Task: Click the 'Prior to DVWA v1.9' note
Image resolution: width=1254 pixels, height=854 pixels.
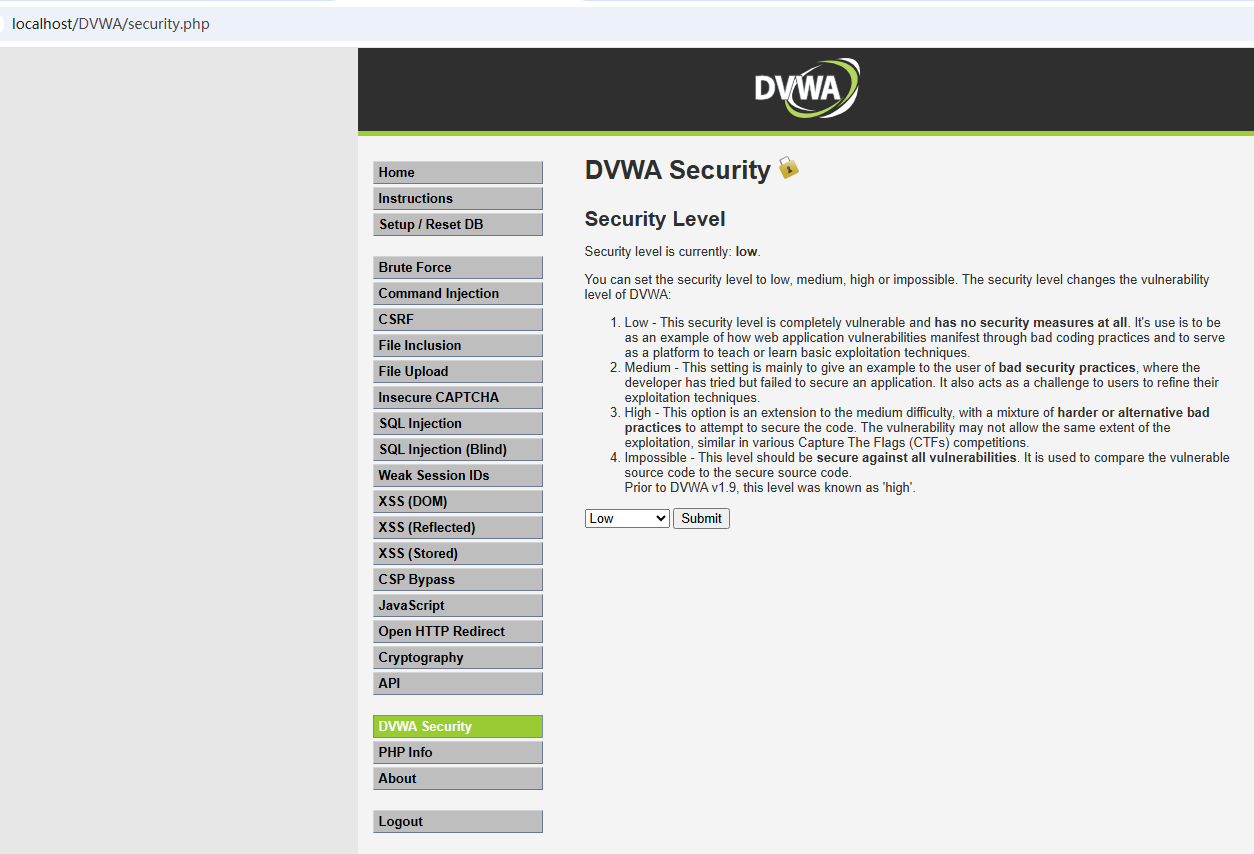Action: (x=770, y=487)
